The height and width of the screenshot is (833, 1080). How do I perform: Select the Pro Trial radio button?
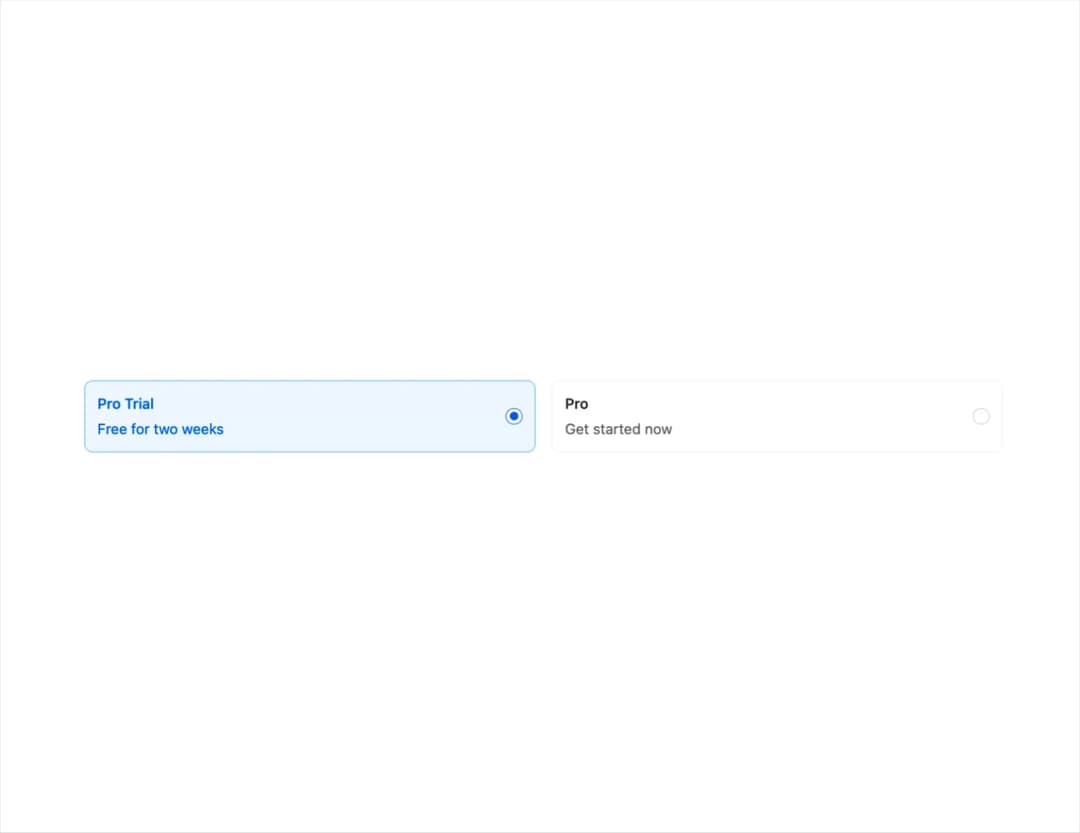[513, 416]
